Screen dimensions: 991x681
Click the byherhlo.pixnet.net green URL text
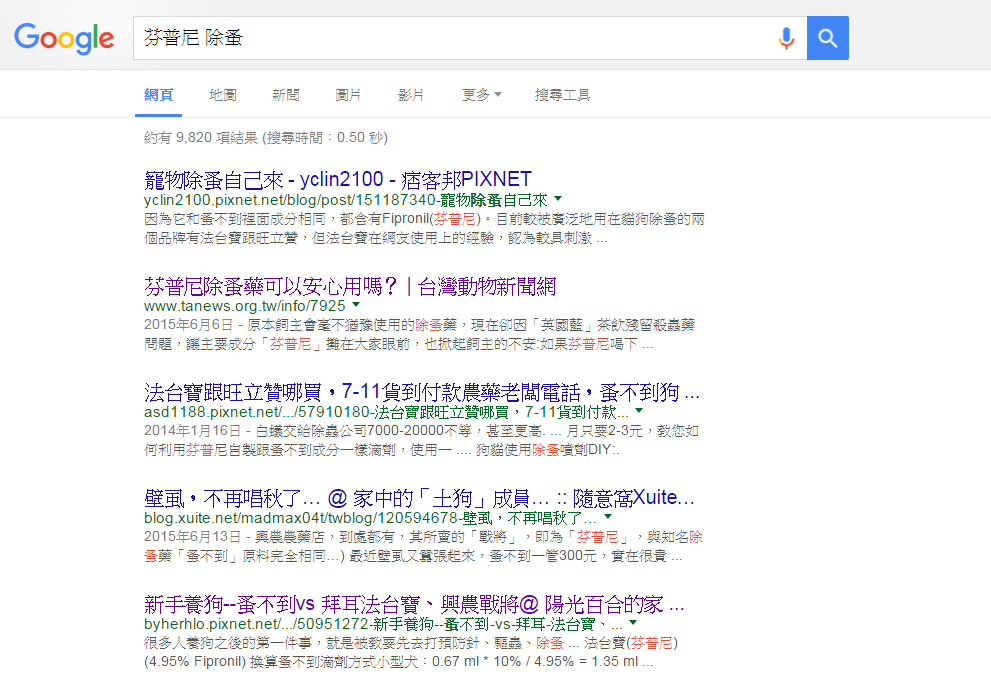pyautogui.click(x=384, y=624)
